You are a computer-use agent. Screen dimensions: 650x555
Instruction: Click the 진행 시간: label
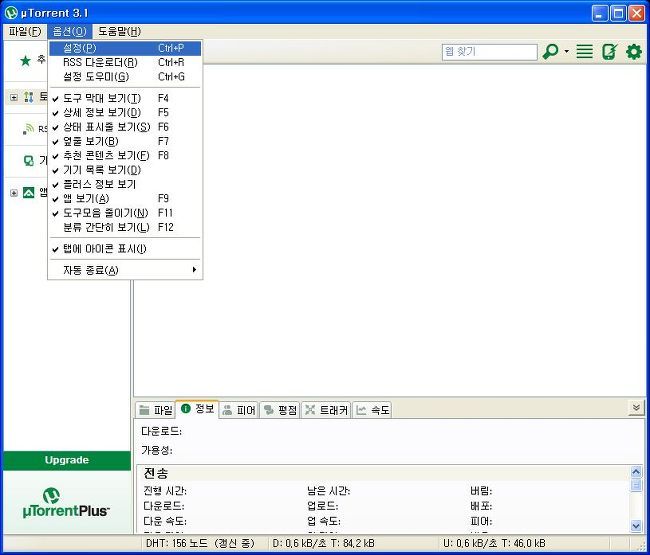coord(165,491)
